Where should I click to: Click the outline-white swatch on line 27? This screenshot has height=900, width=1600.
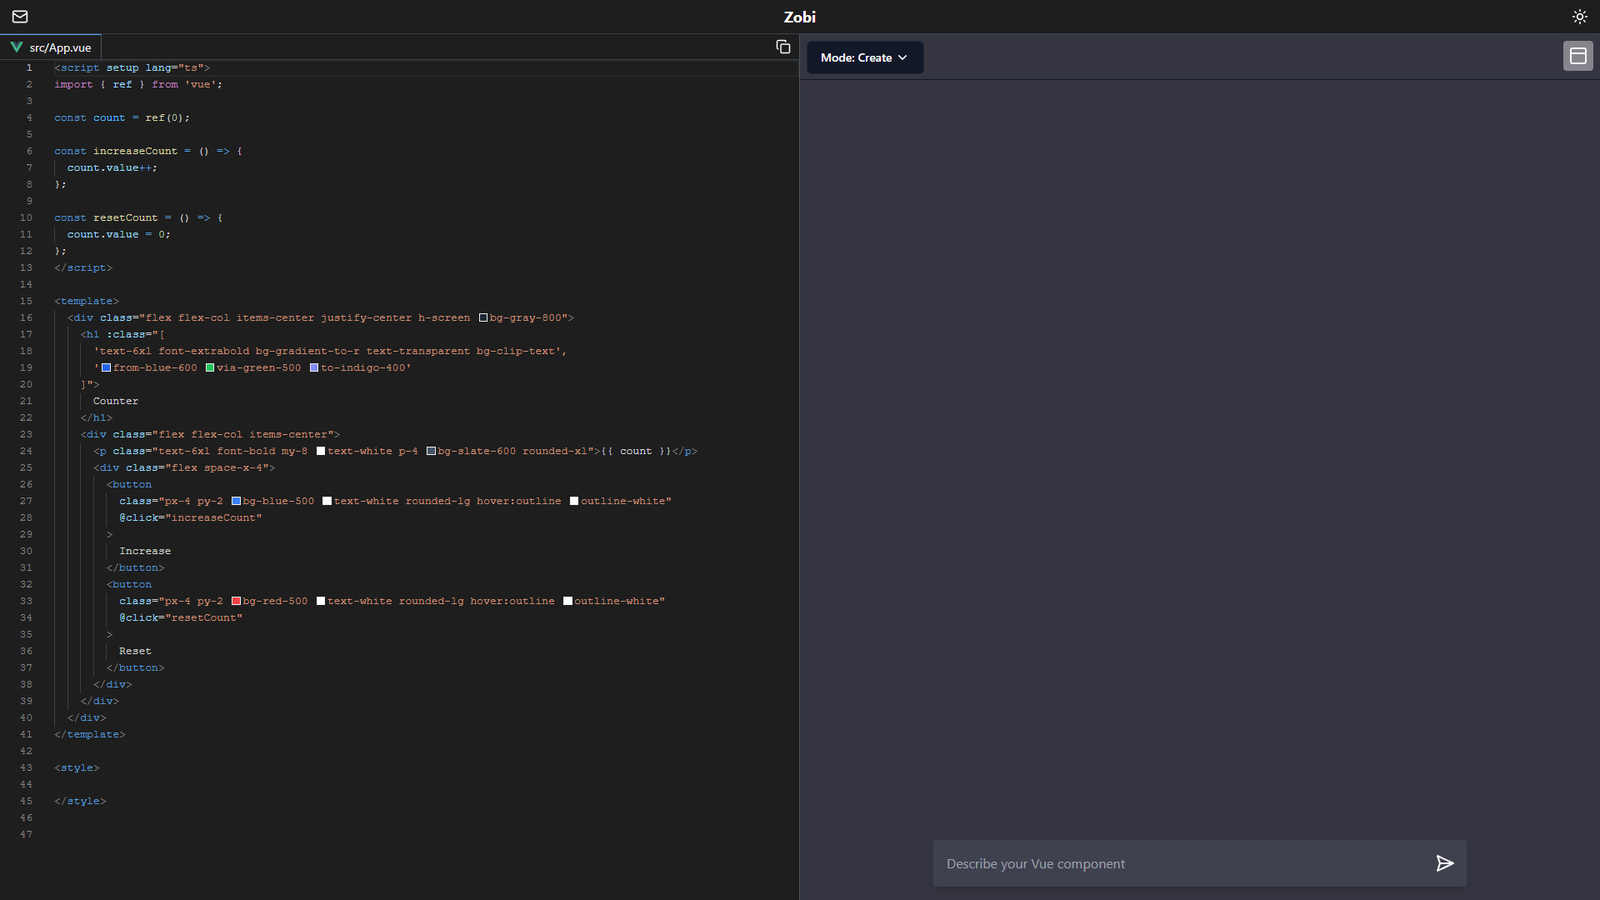[574, 501]
